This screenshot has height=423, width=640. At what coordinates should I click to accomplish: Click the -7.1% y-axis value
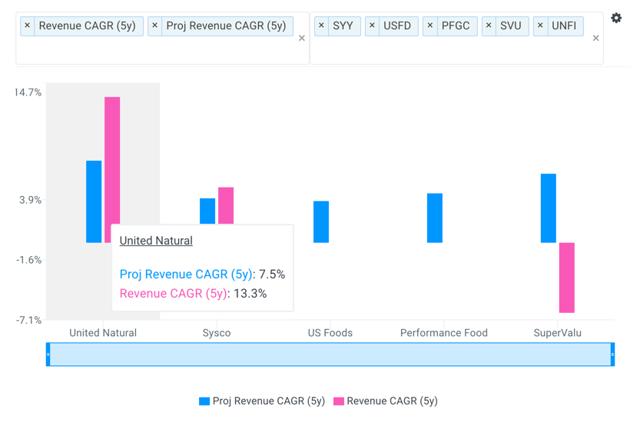(x=29, y=320)
